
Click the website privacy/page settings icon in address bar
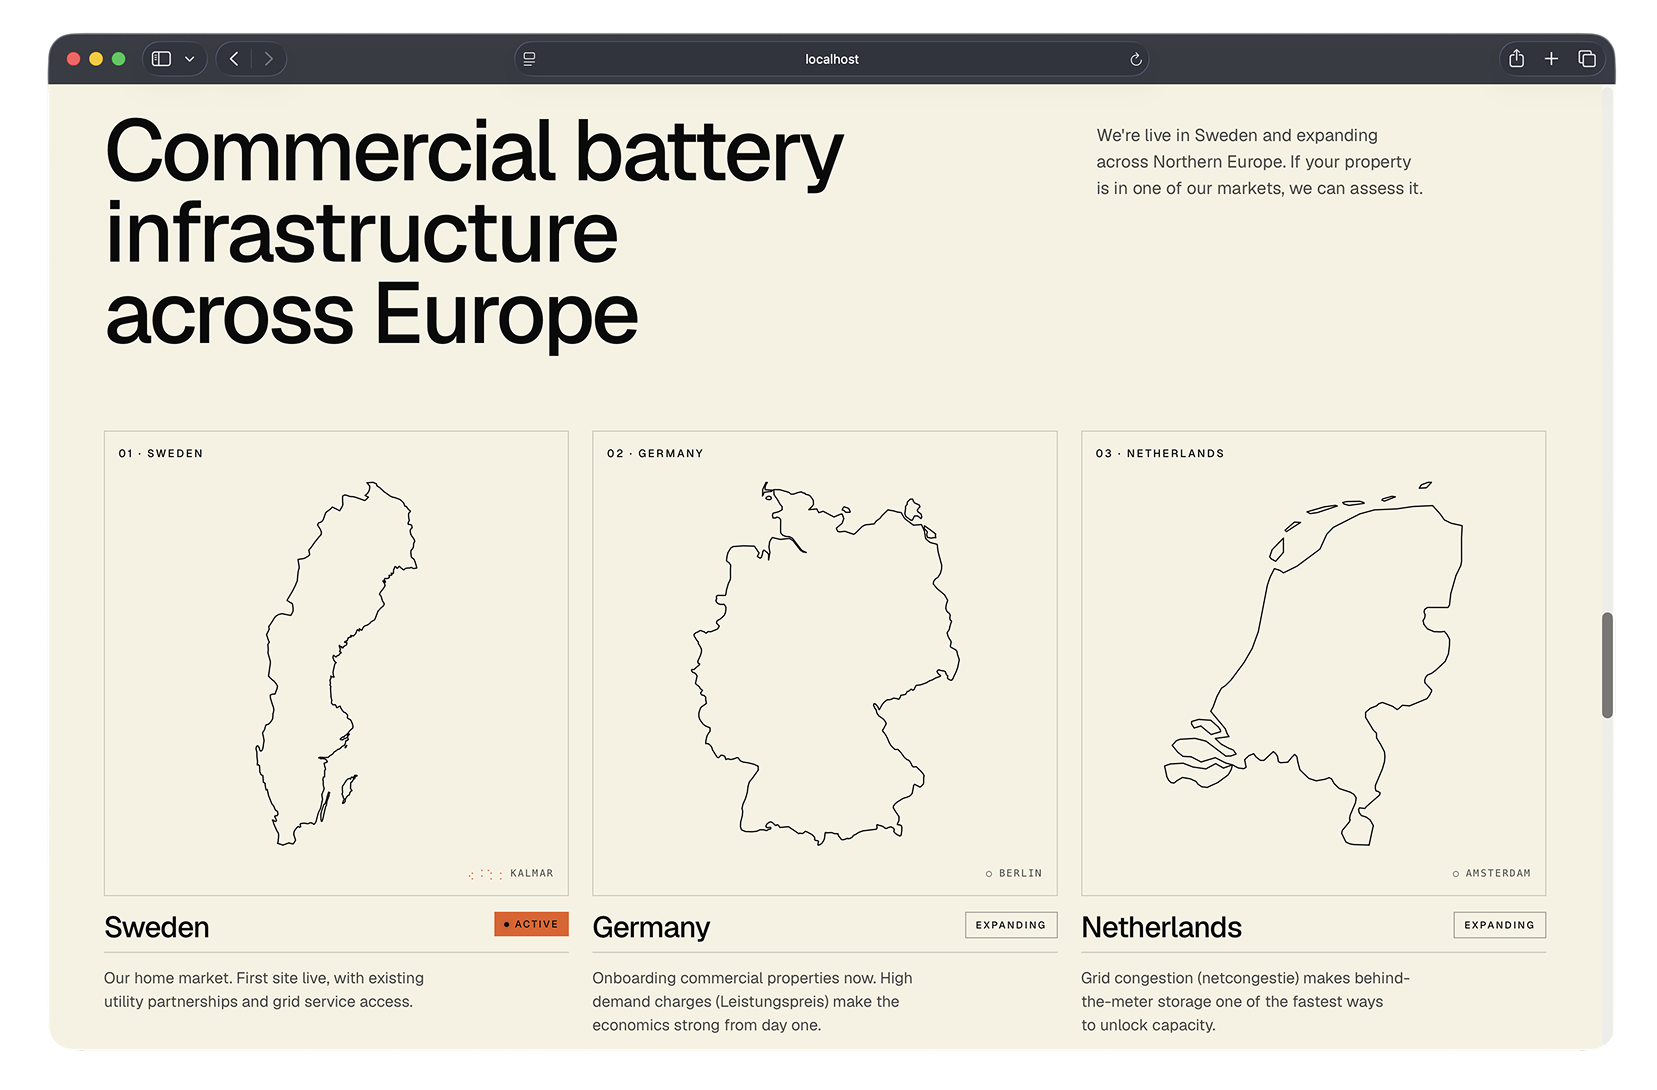(529, 58)
